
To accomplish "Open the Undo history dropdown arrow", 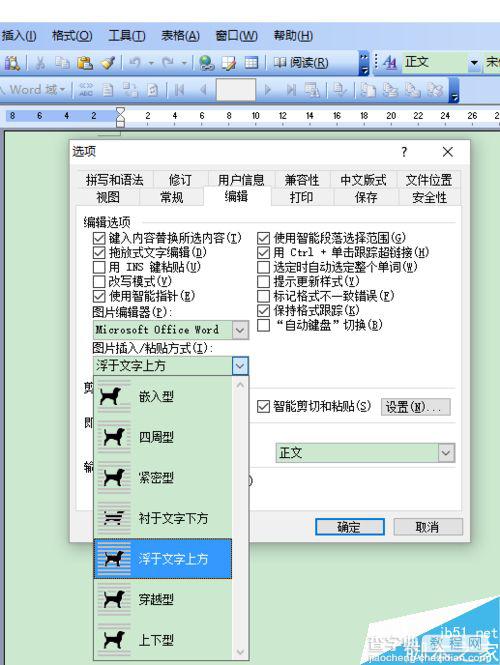I will click(x=151, y=63).
